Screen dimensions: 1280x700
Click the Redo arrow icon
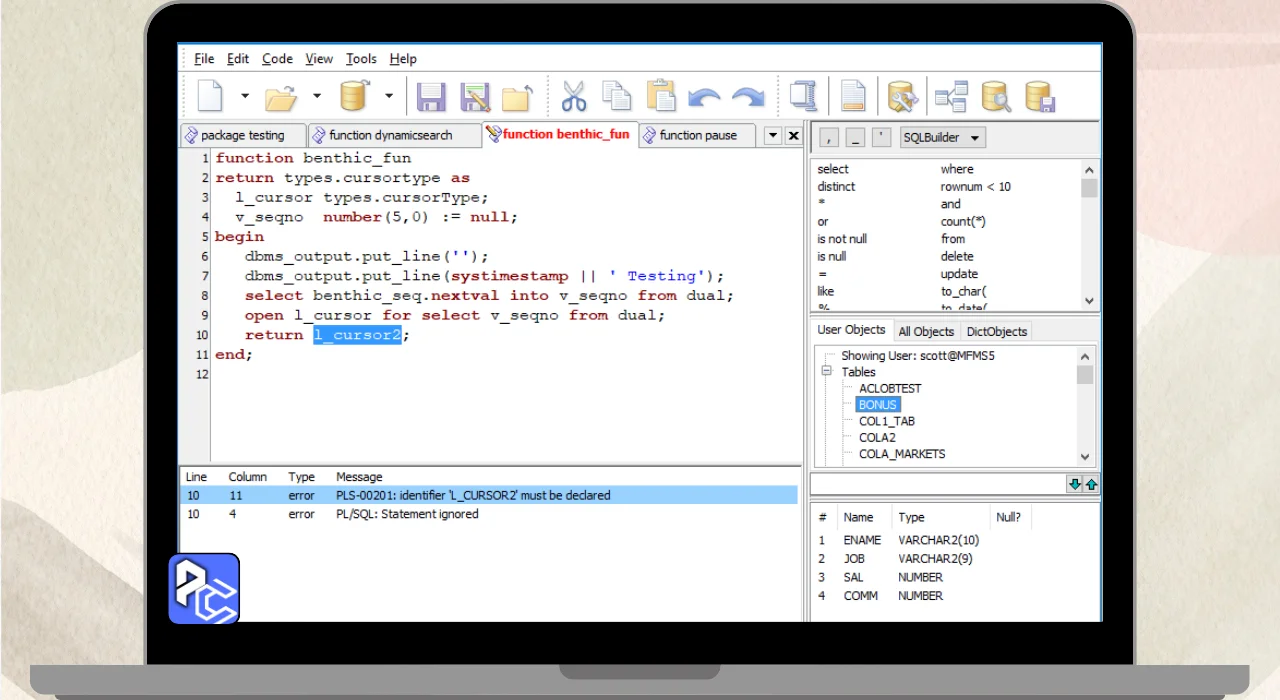coord(747,97)
